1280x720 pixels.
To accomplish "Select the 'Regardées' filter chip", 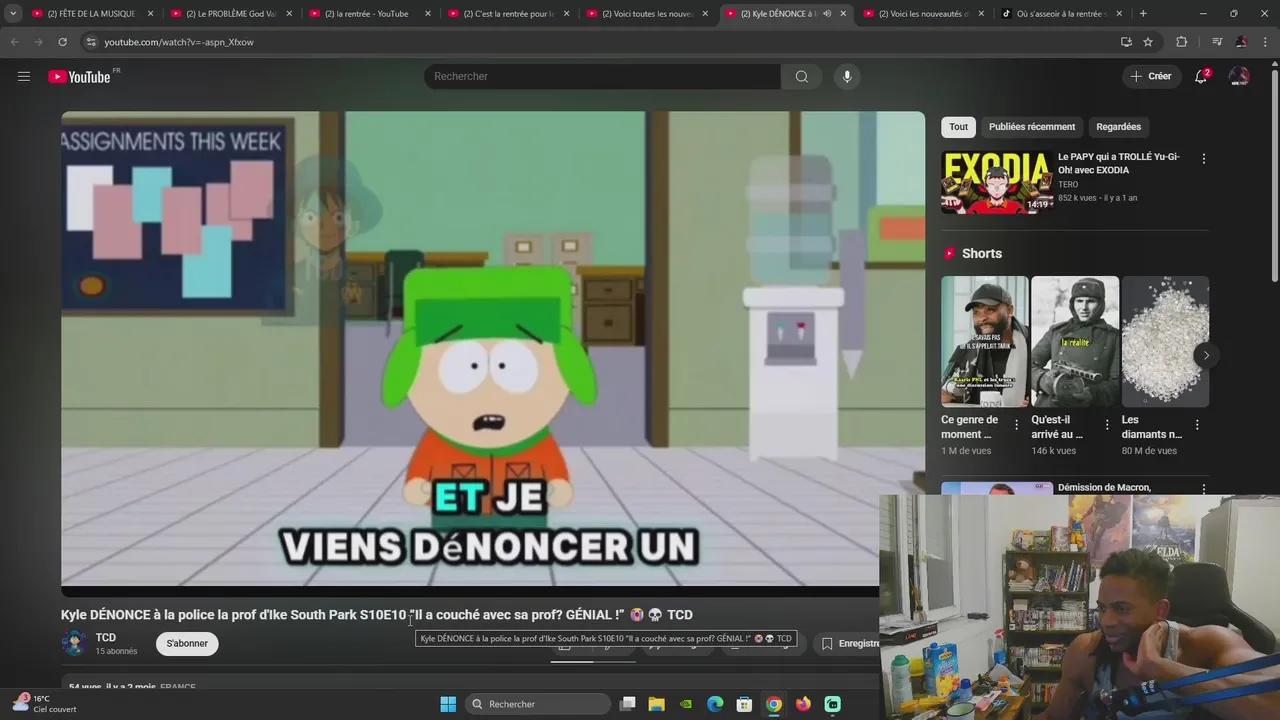I will tap(1118, 127).
